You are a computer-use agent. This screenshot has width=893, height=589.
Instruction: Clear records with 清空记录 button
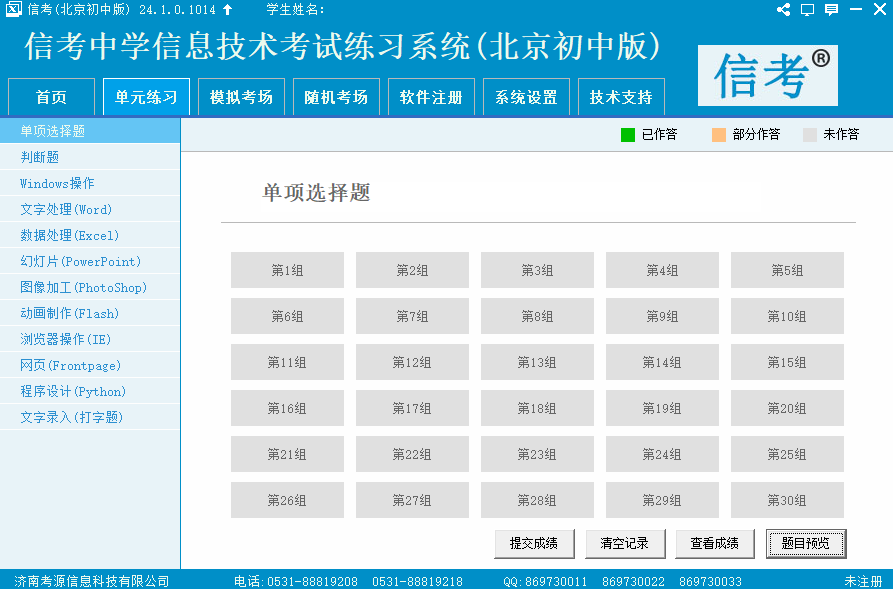(x=625, y=543)
